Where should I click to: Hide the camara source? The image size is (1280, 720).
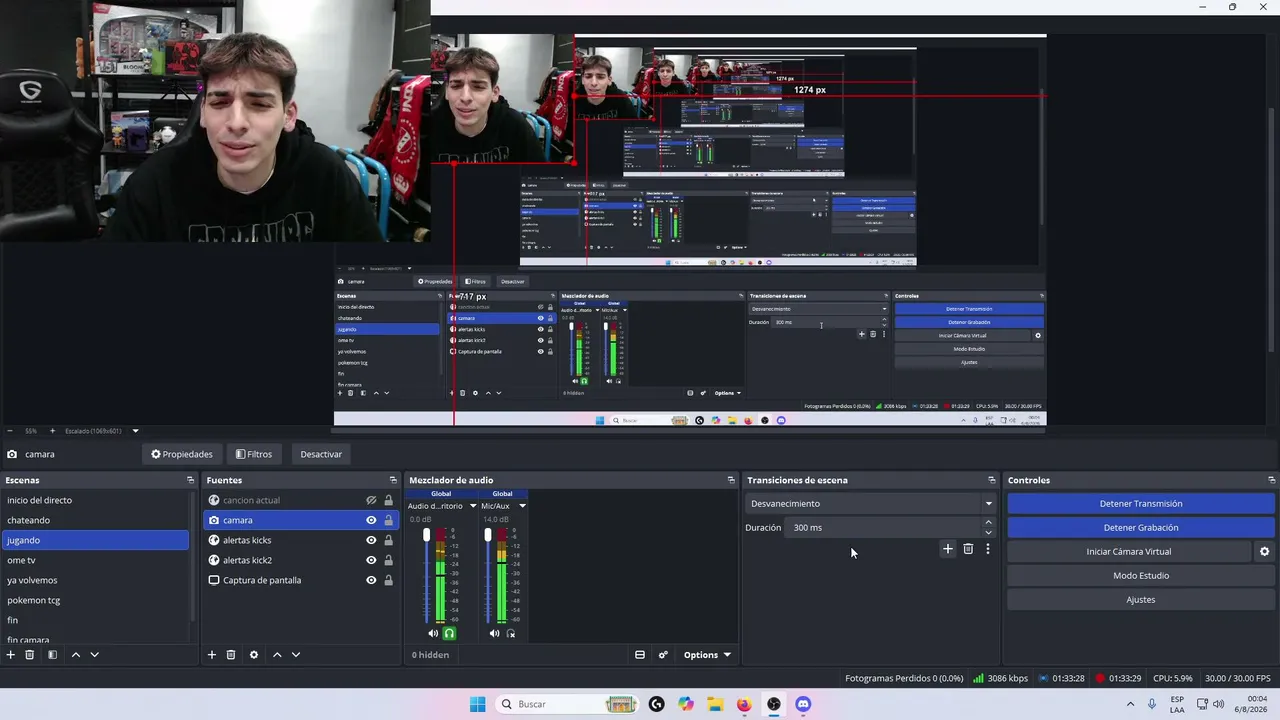click(371, 520)
